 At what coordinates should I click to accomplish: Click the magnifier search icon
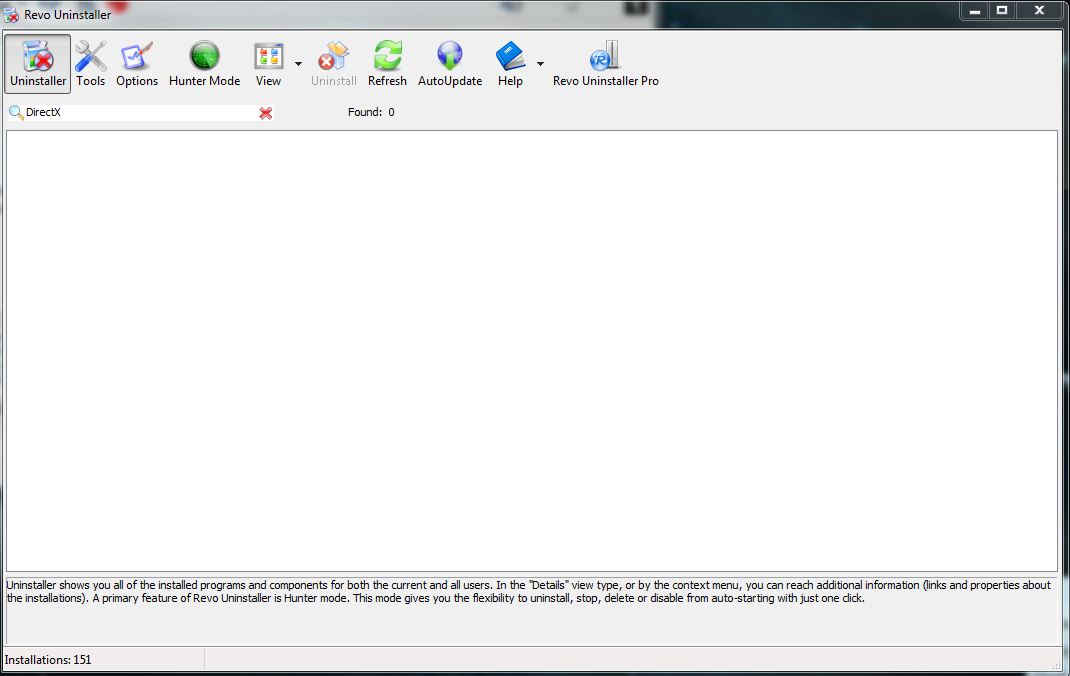point(16,113)
